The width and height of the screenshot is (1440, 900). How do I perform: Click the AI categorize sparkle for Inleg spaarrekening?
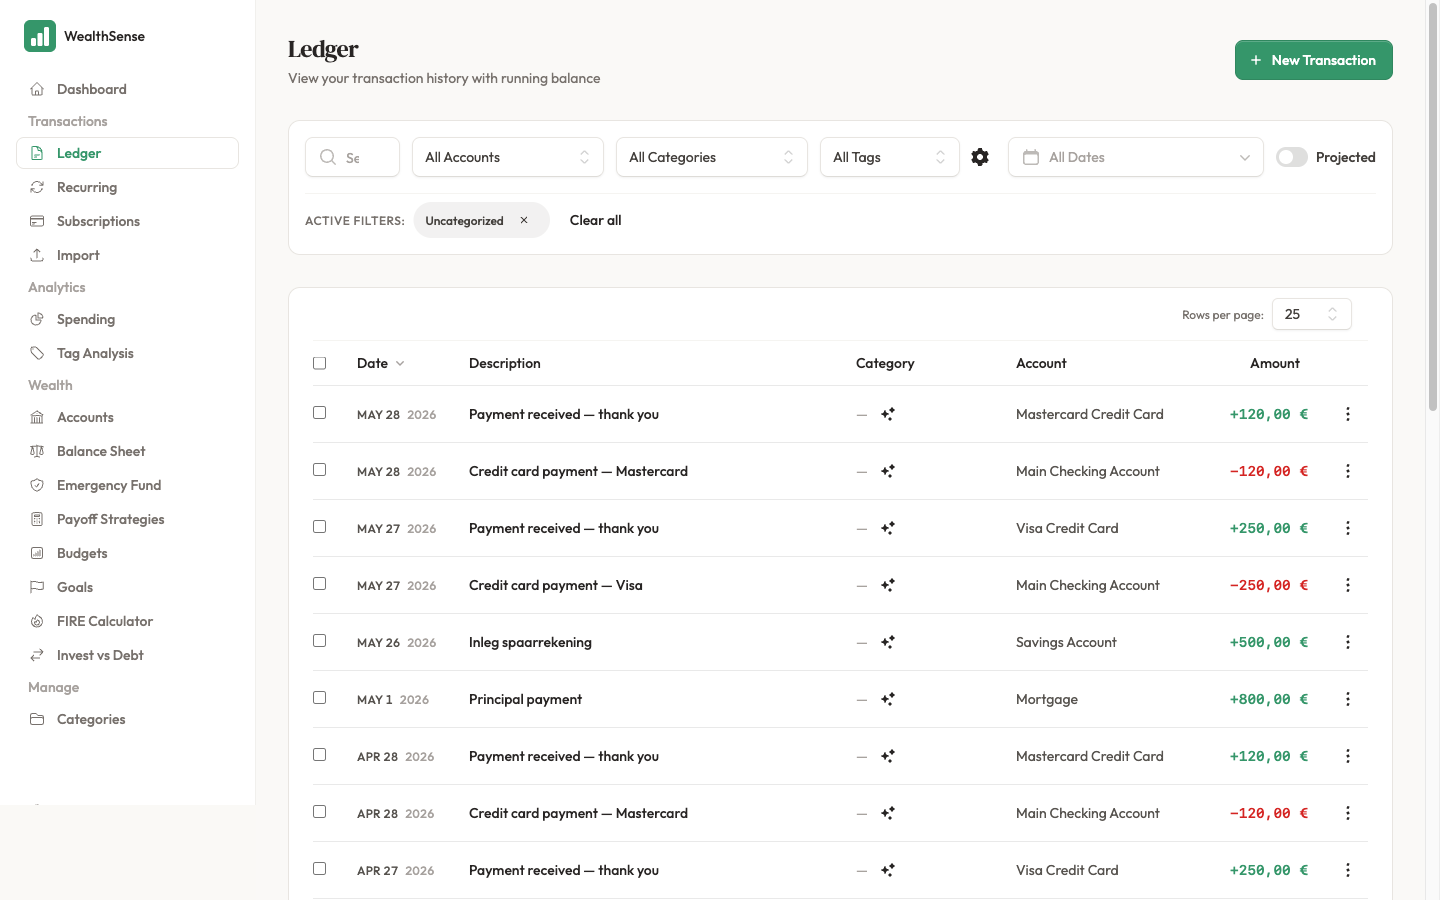[x=888, y=642]
